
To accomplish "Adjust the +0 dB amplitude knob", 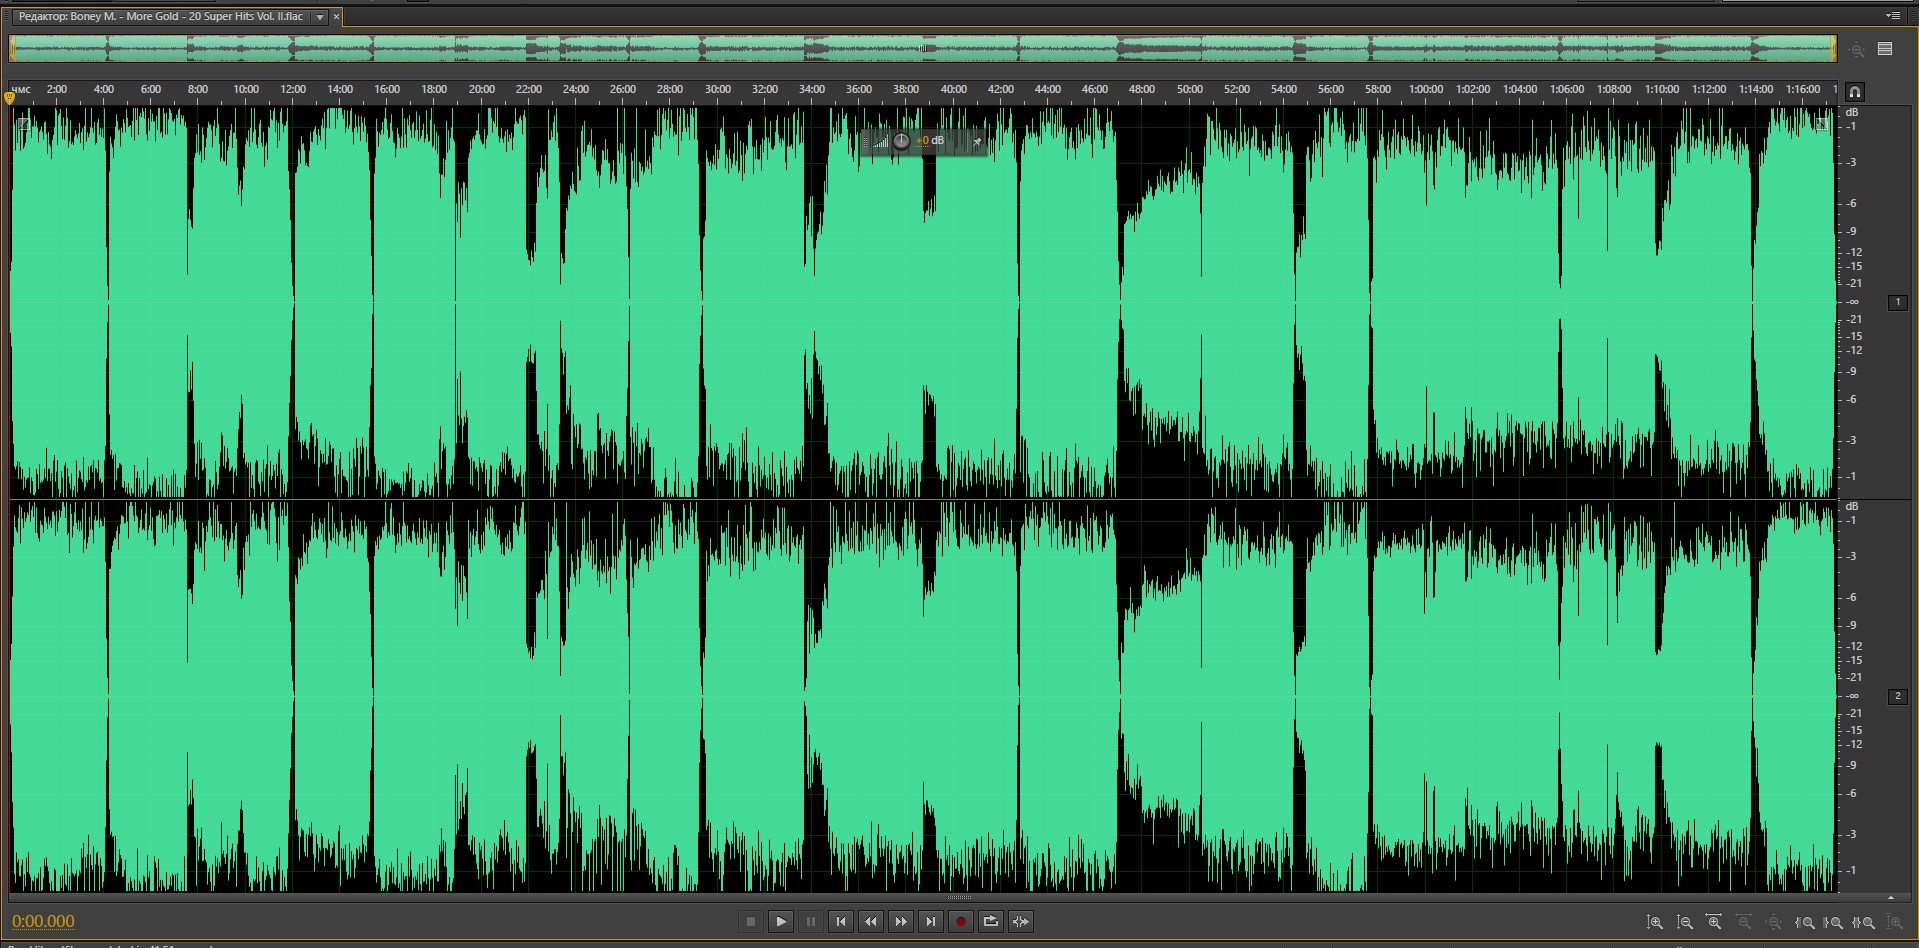I will [x=901, y=141].
